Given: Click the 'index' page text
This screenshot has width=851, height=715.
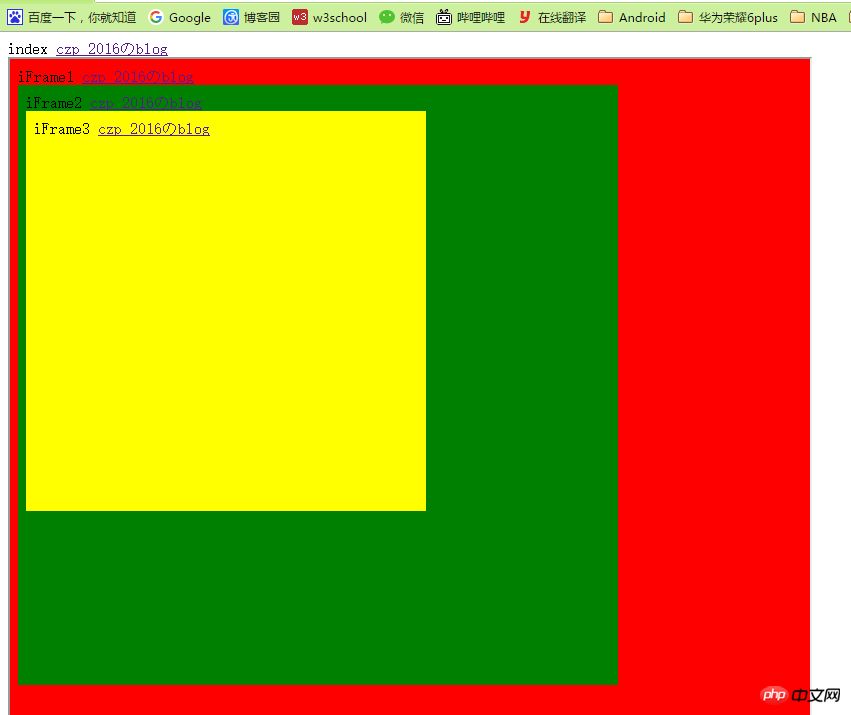Looking at the screenshot, I should (x=28, y=49).
